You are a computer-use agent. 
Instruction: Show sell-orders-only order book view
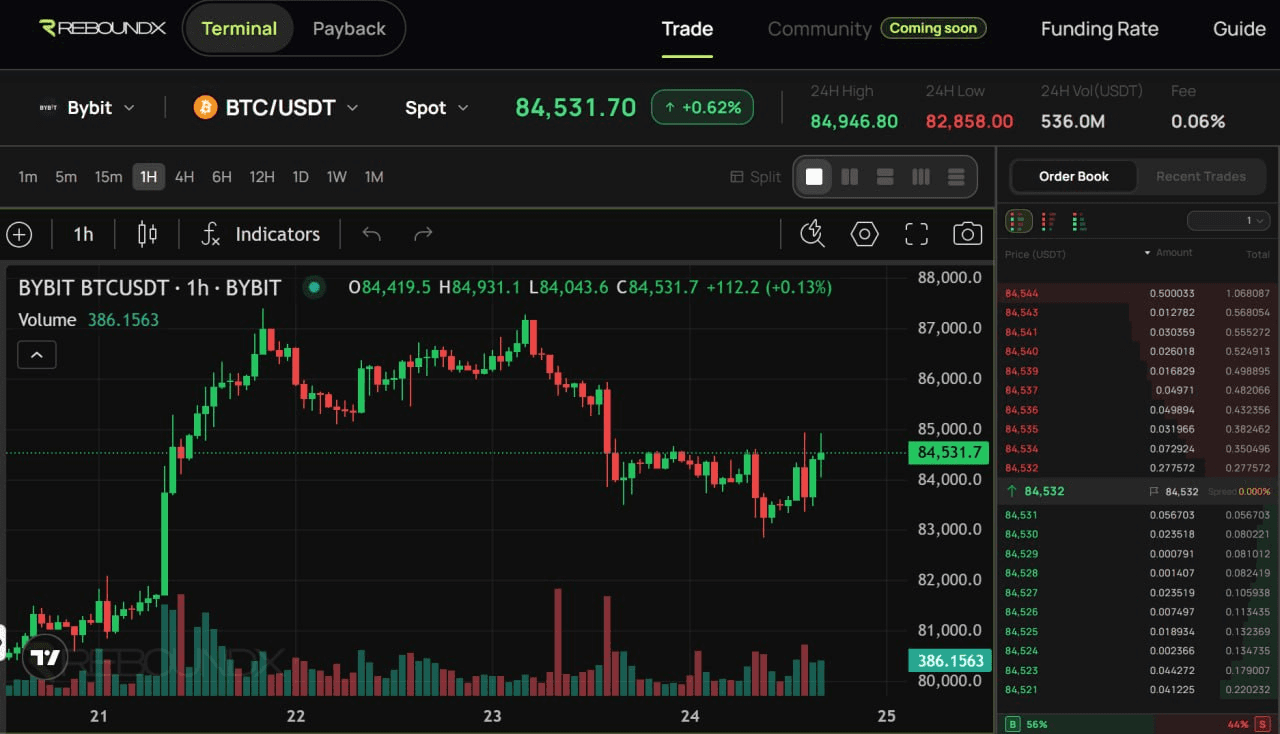click(x=1049, y=221)
